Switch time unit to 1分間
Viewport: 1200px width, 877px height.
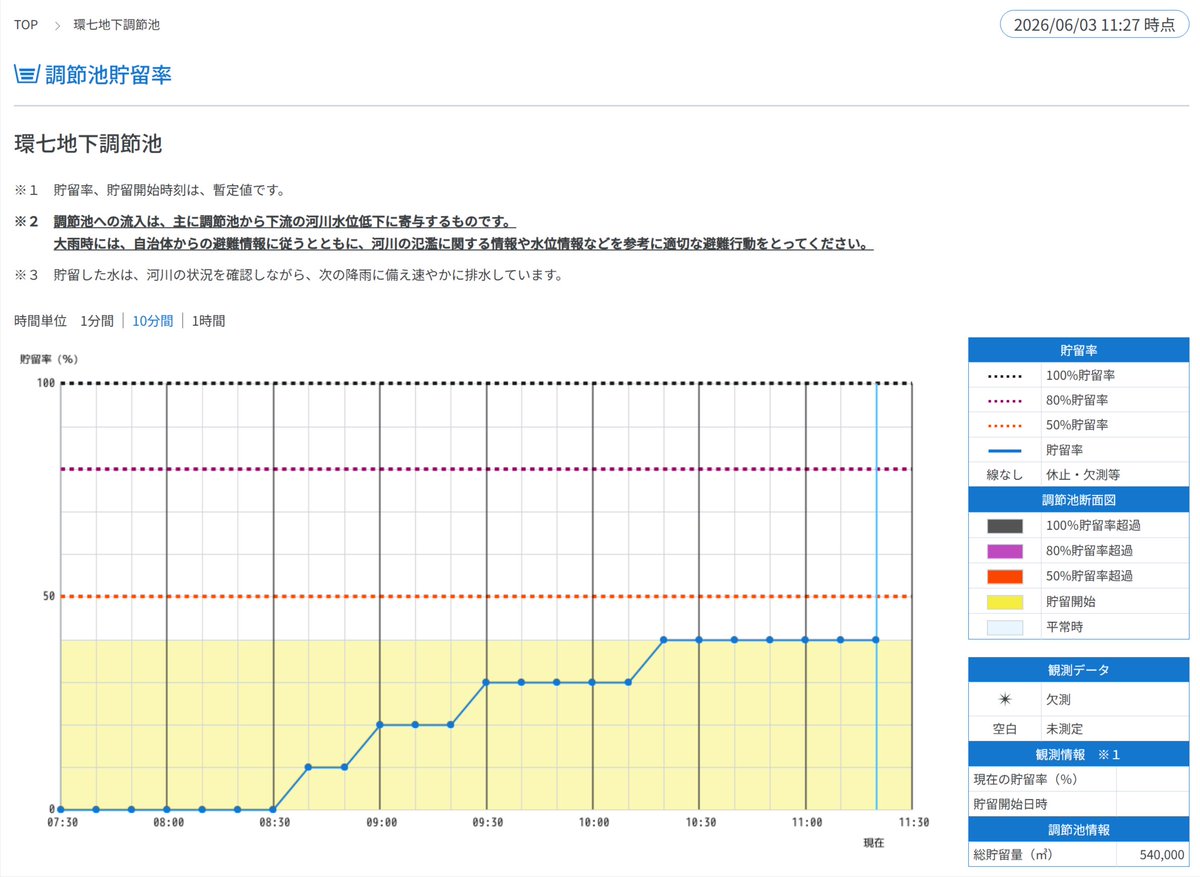(97, 321)
